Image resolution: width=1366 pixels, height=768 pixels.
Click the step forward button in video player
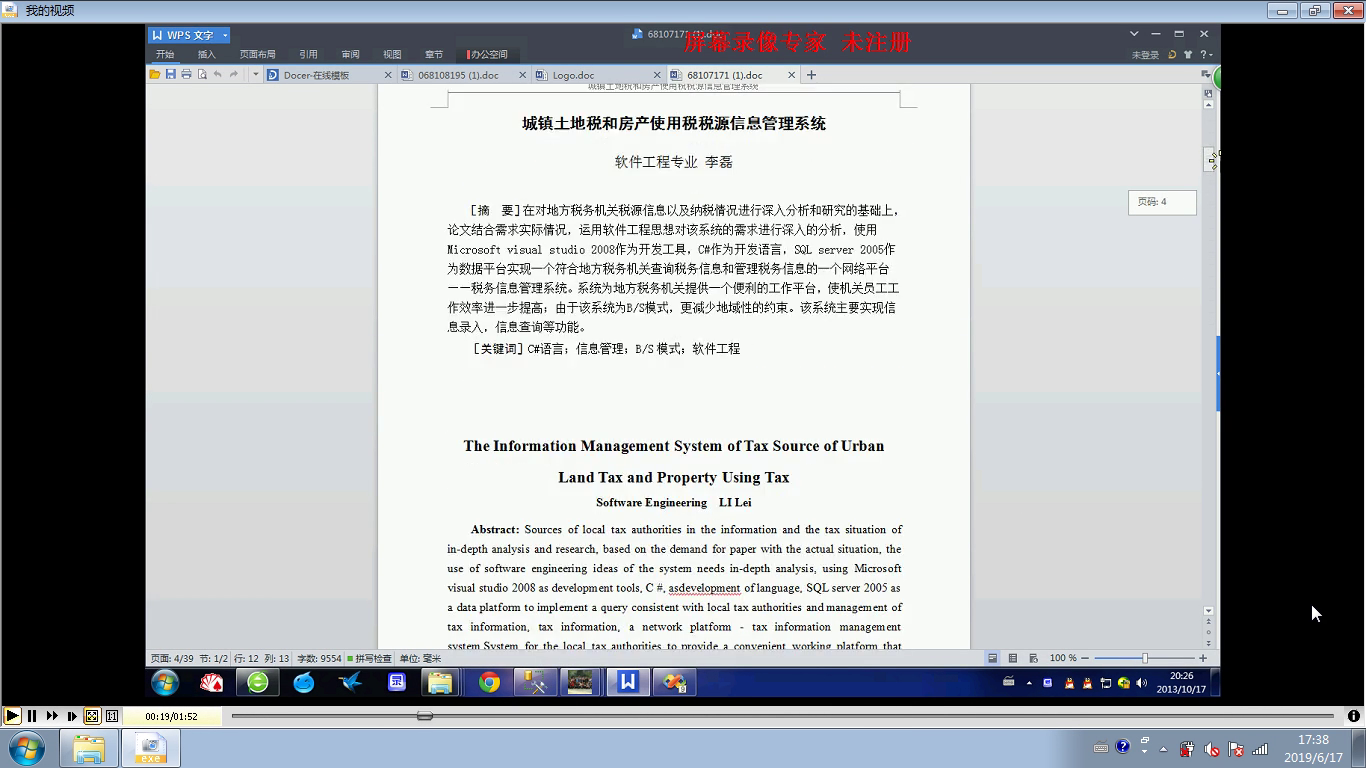(x=72, y=716)
